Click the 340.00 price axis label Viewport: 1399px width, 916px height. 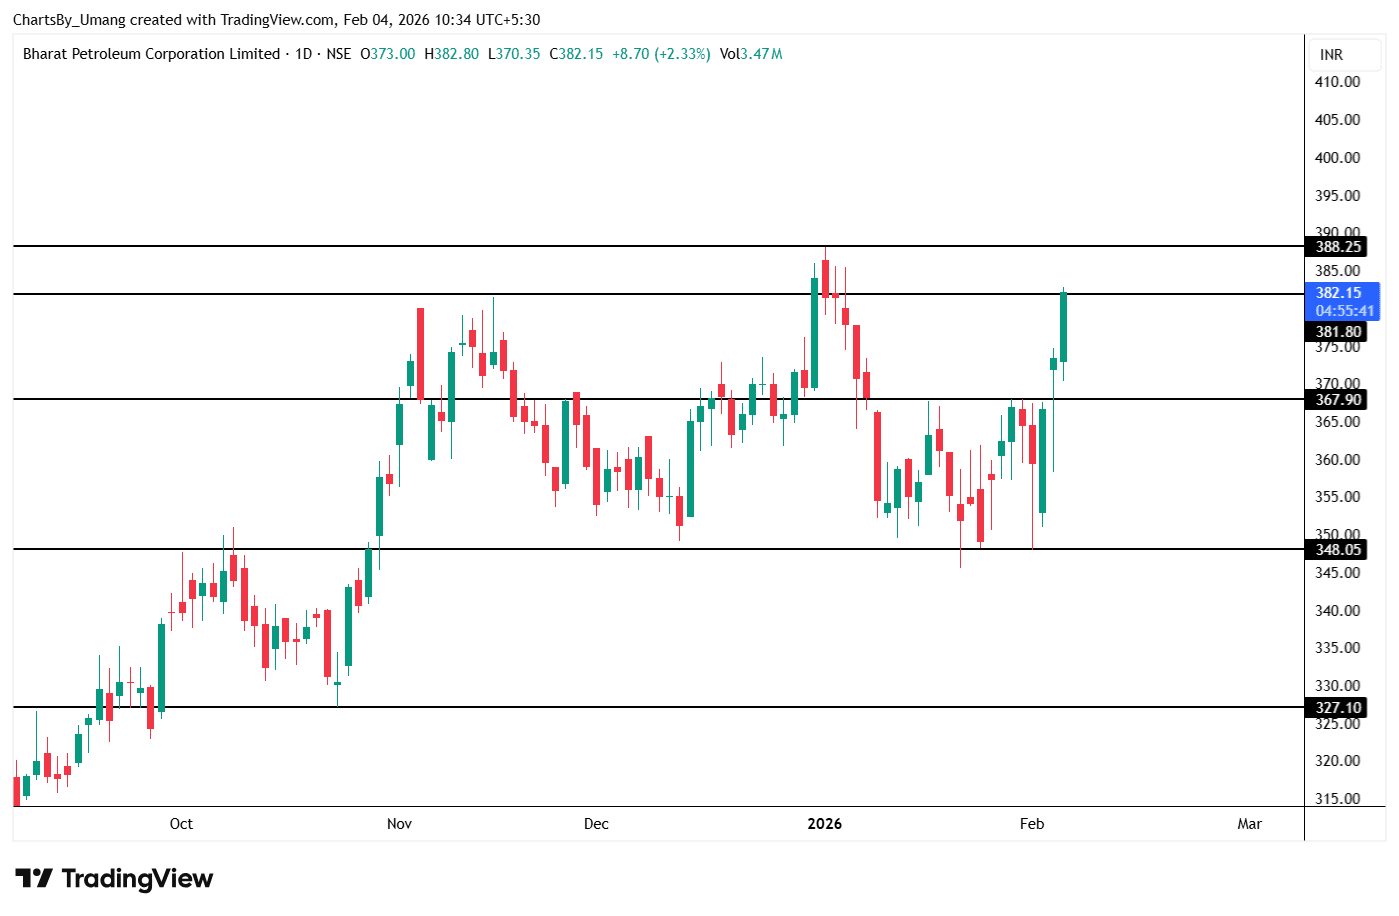pyautogui.click(x=1337, y=611)
